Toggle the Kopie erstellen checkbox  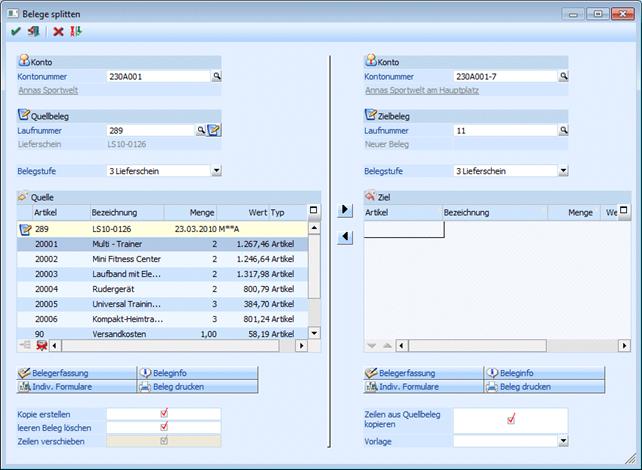163,413
